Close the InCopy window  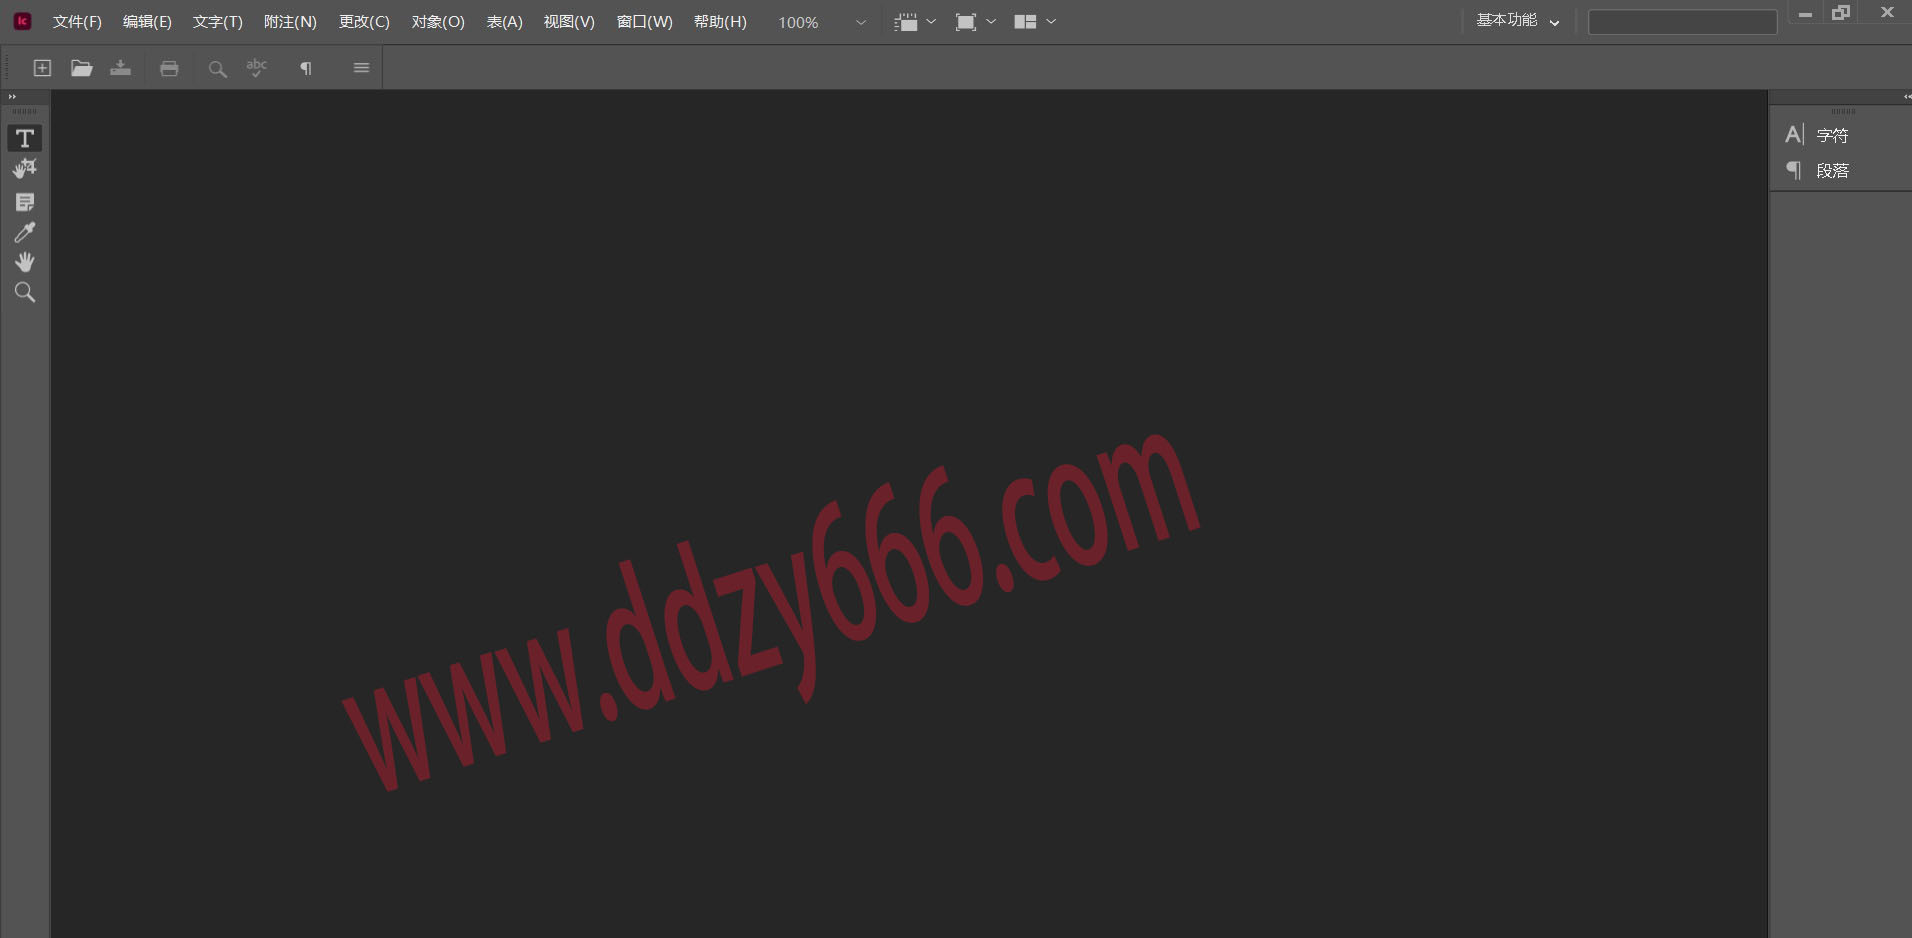pyautogui.click(x=1887, y=13)
